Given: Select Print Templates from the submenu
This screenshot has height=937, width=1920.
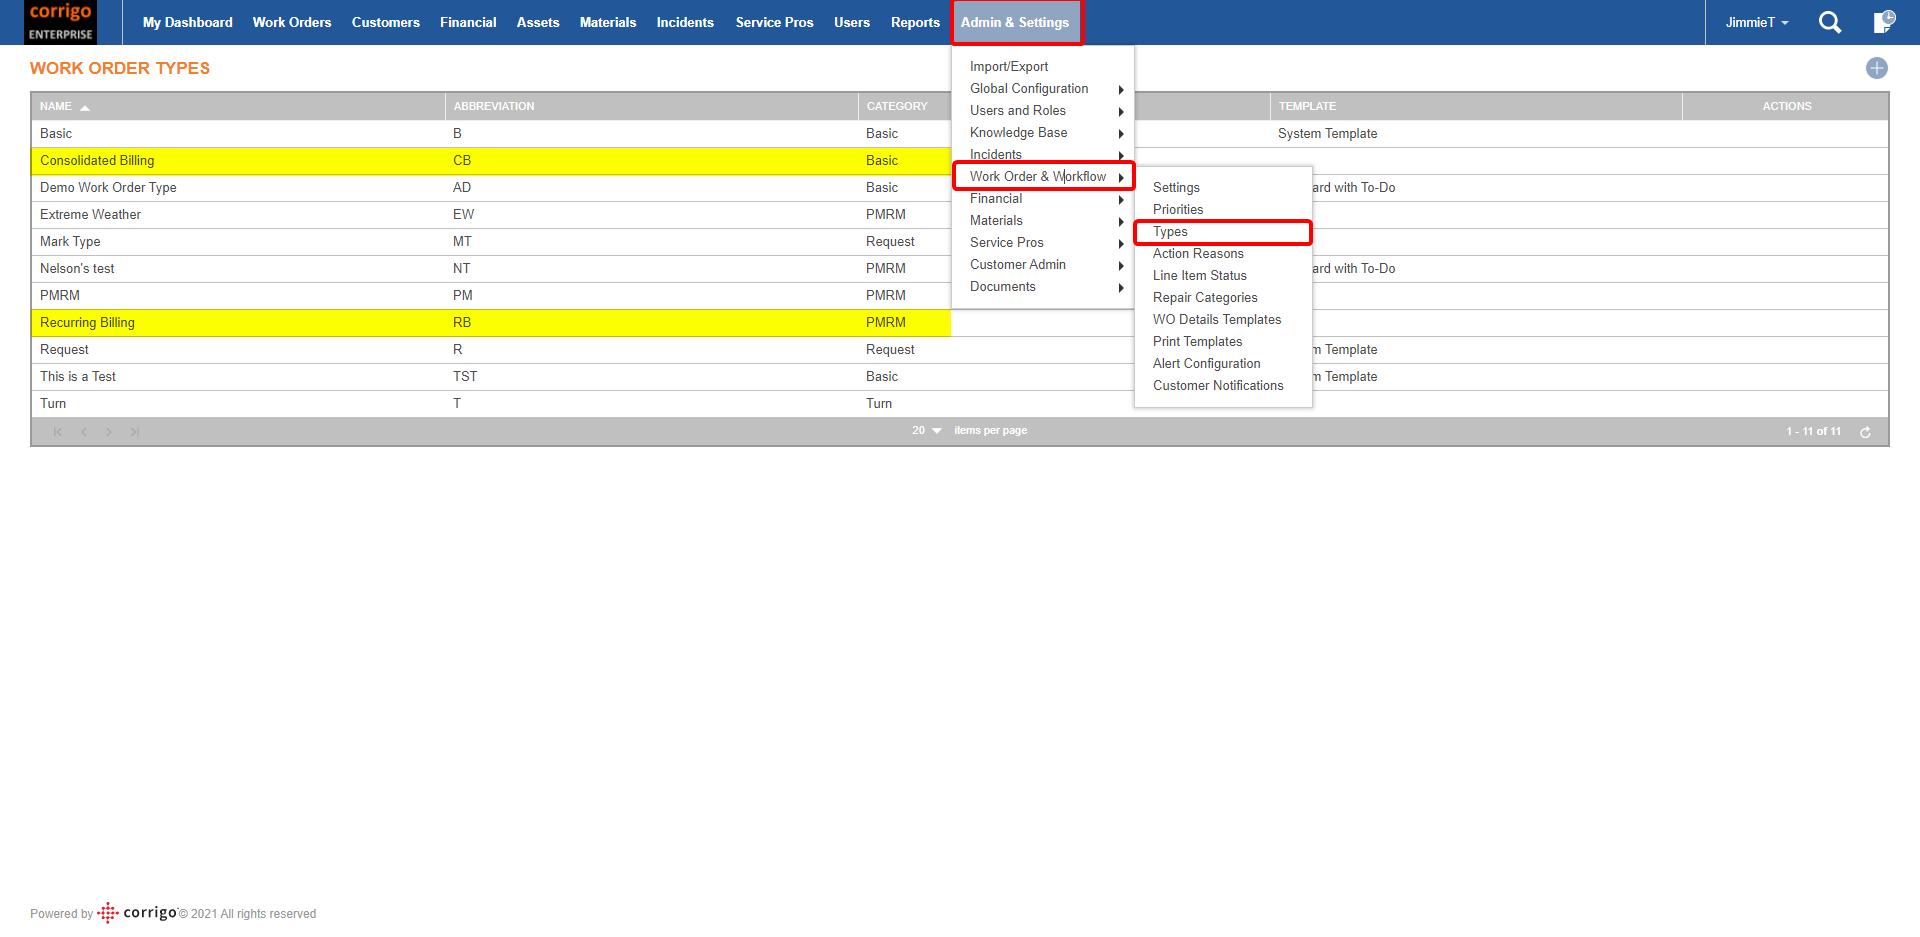Looking at the screenshot, I should click(x=1197, y=341).
